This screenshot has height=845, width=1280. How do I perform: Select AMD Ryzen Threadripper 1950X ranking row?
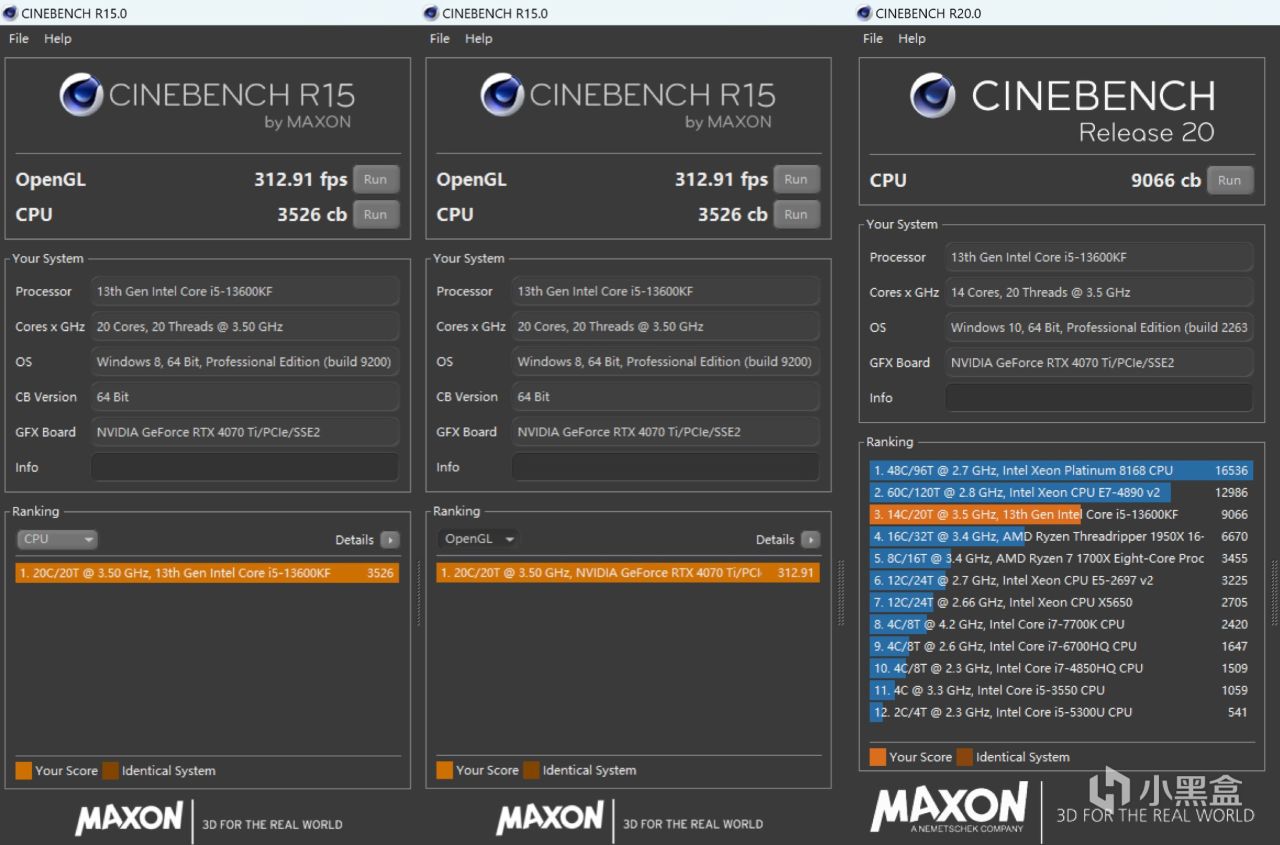[1061, 536]
